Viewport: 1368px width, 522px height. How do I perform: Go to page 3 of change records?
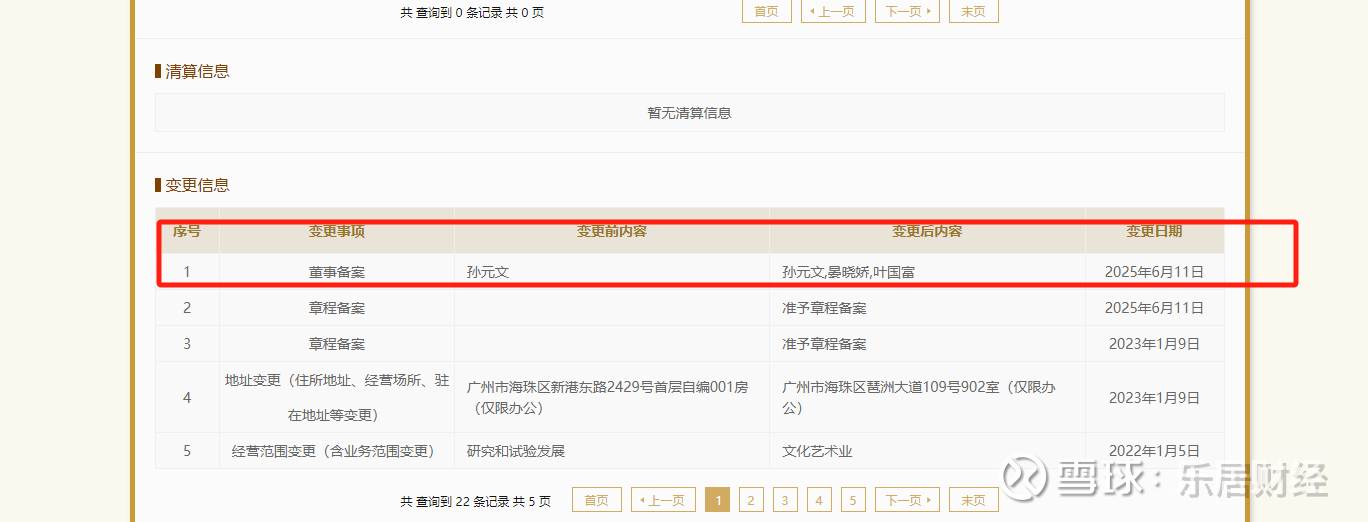tap(785, 500)
